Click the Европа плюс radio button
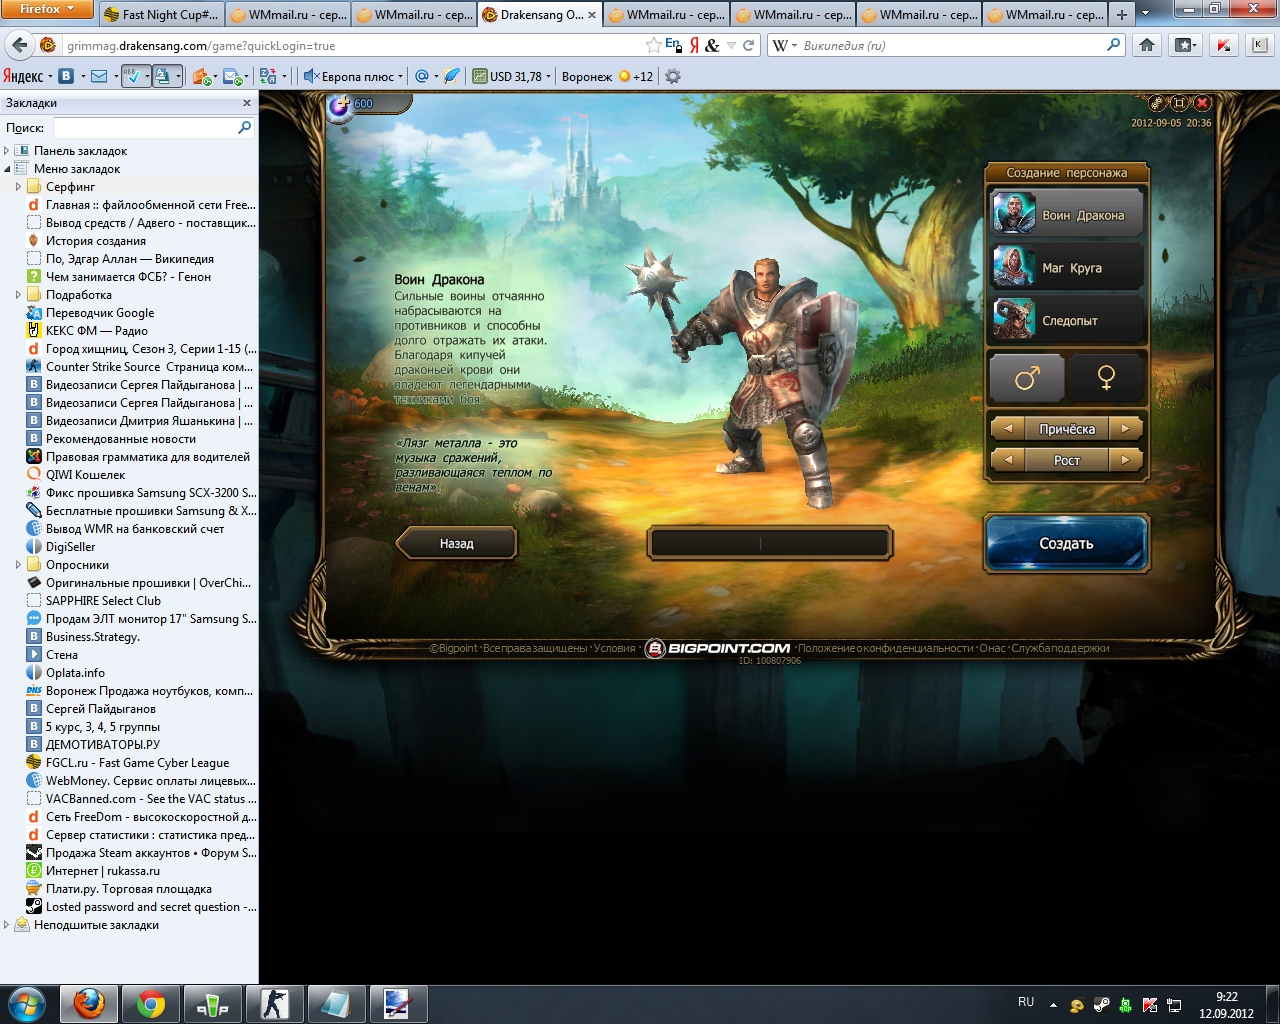Image resolution: width=1280 pixels, height=1024 pixels. [353, 76]
